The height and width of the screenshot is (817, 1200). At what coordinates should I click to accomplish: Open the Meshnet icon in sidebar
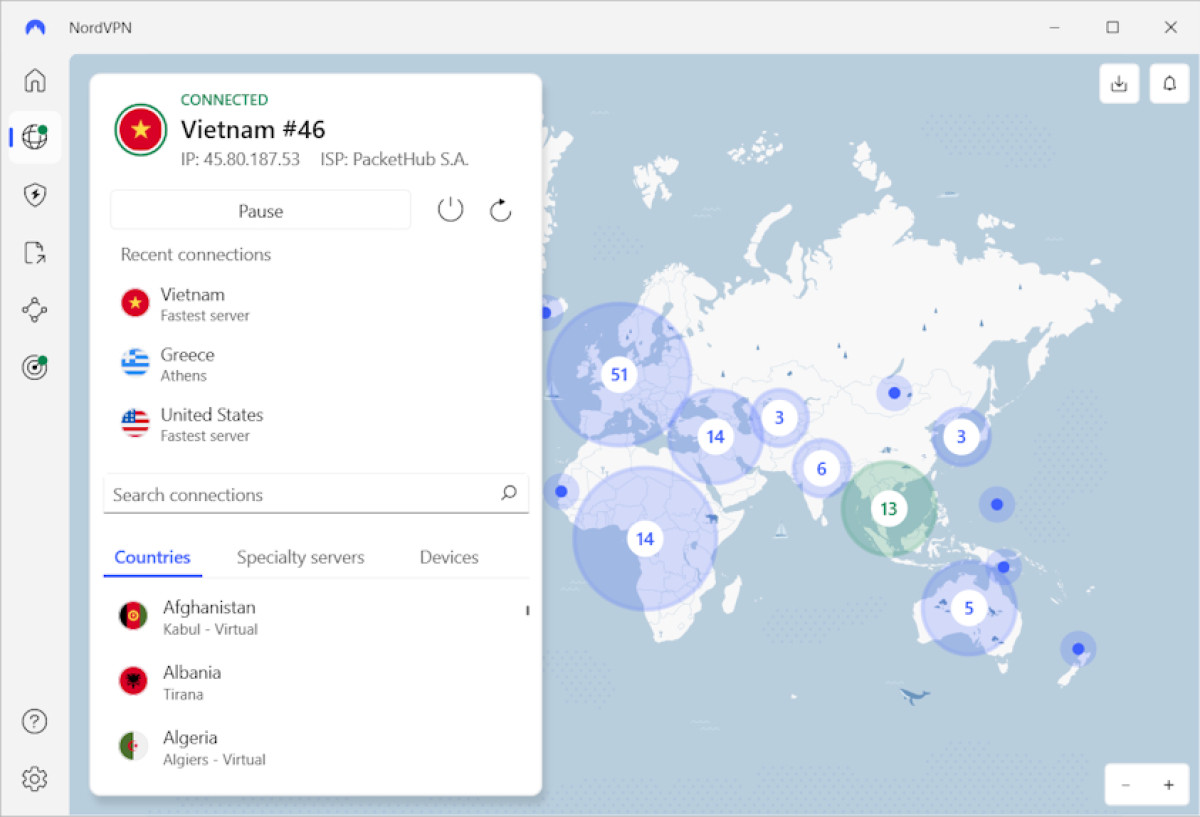[35, 310]
